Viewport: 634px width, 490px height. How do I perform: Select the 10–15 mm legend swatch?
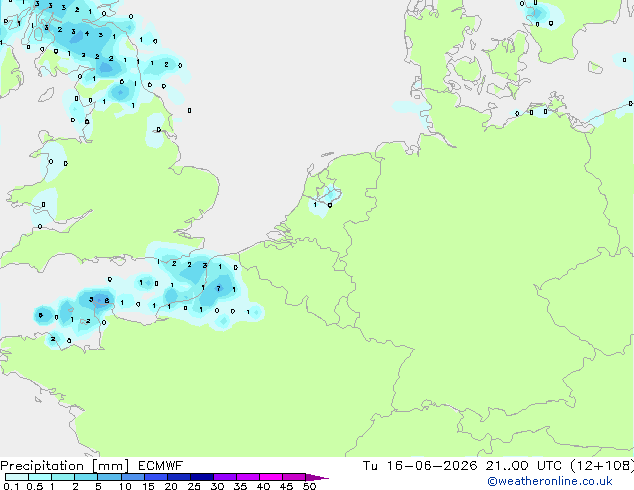(133, 477)
